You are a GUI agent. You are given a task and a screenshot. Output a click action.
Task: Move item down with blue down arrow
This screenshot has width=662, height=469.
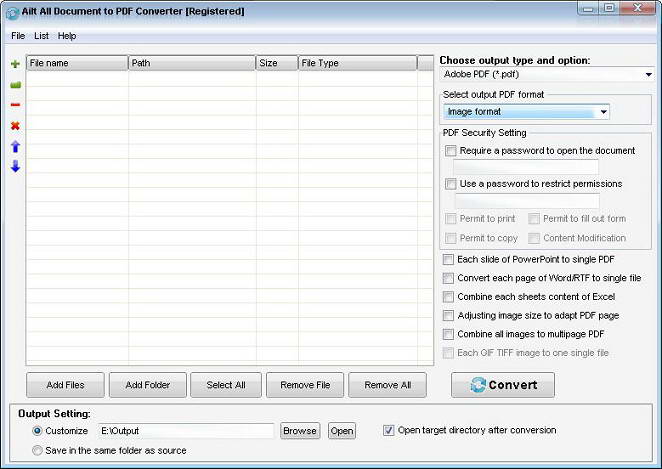click(x=15, y=166)
